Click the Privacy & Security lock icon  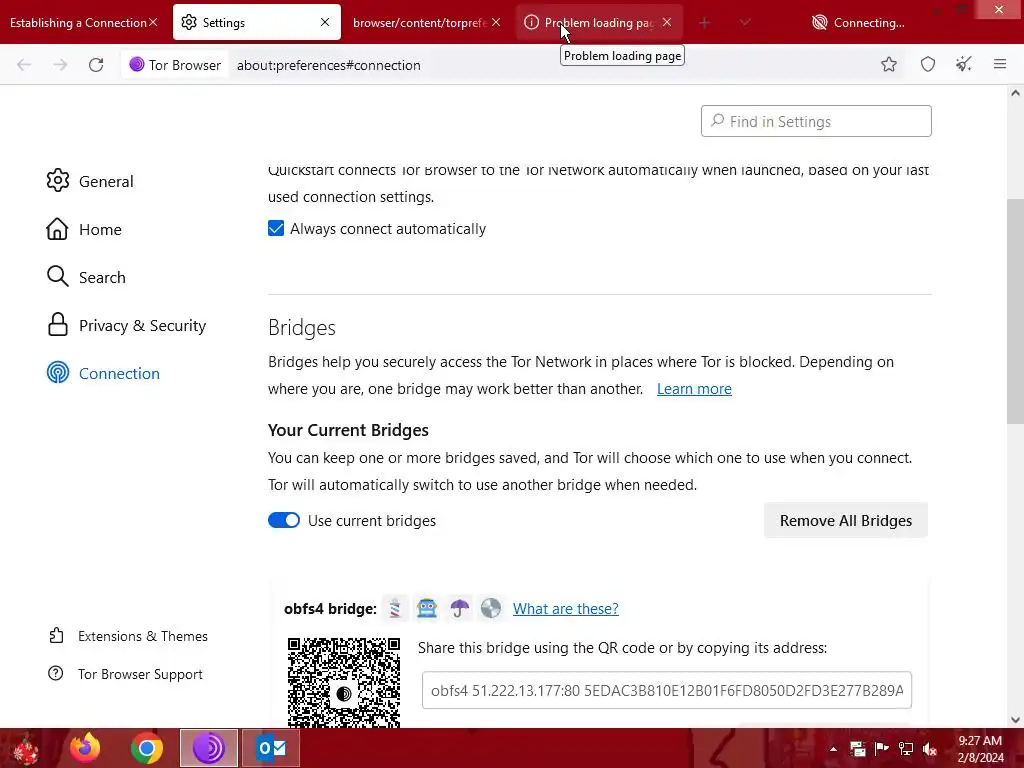point(57,325)
